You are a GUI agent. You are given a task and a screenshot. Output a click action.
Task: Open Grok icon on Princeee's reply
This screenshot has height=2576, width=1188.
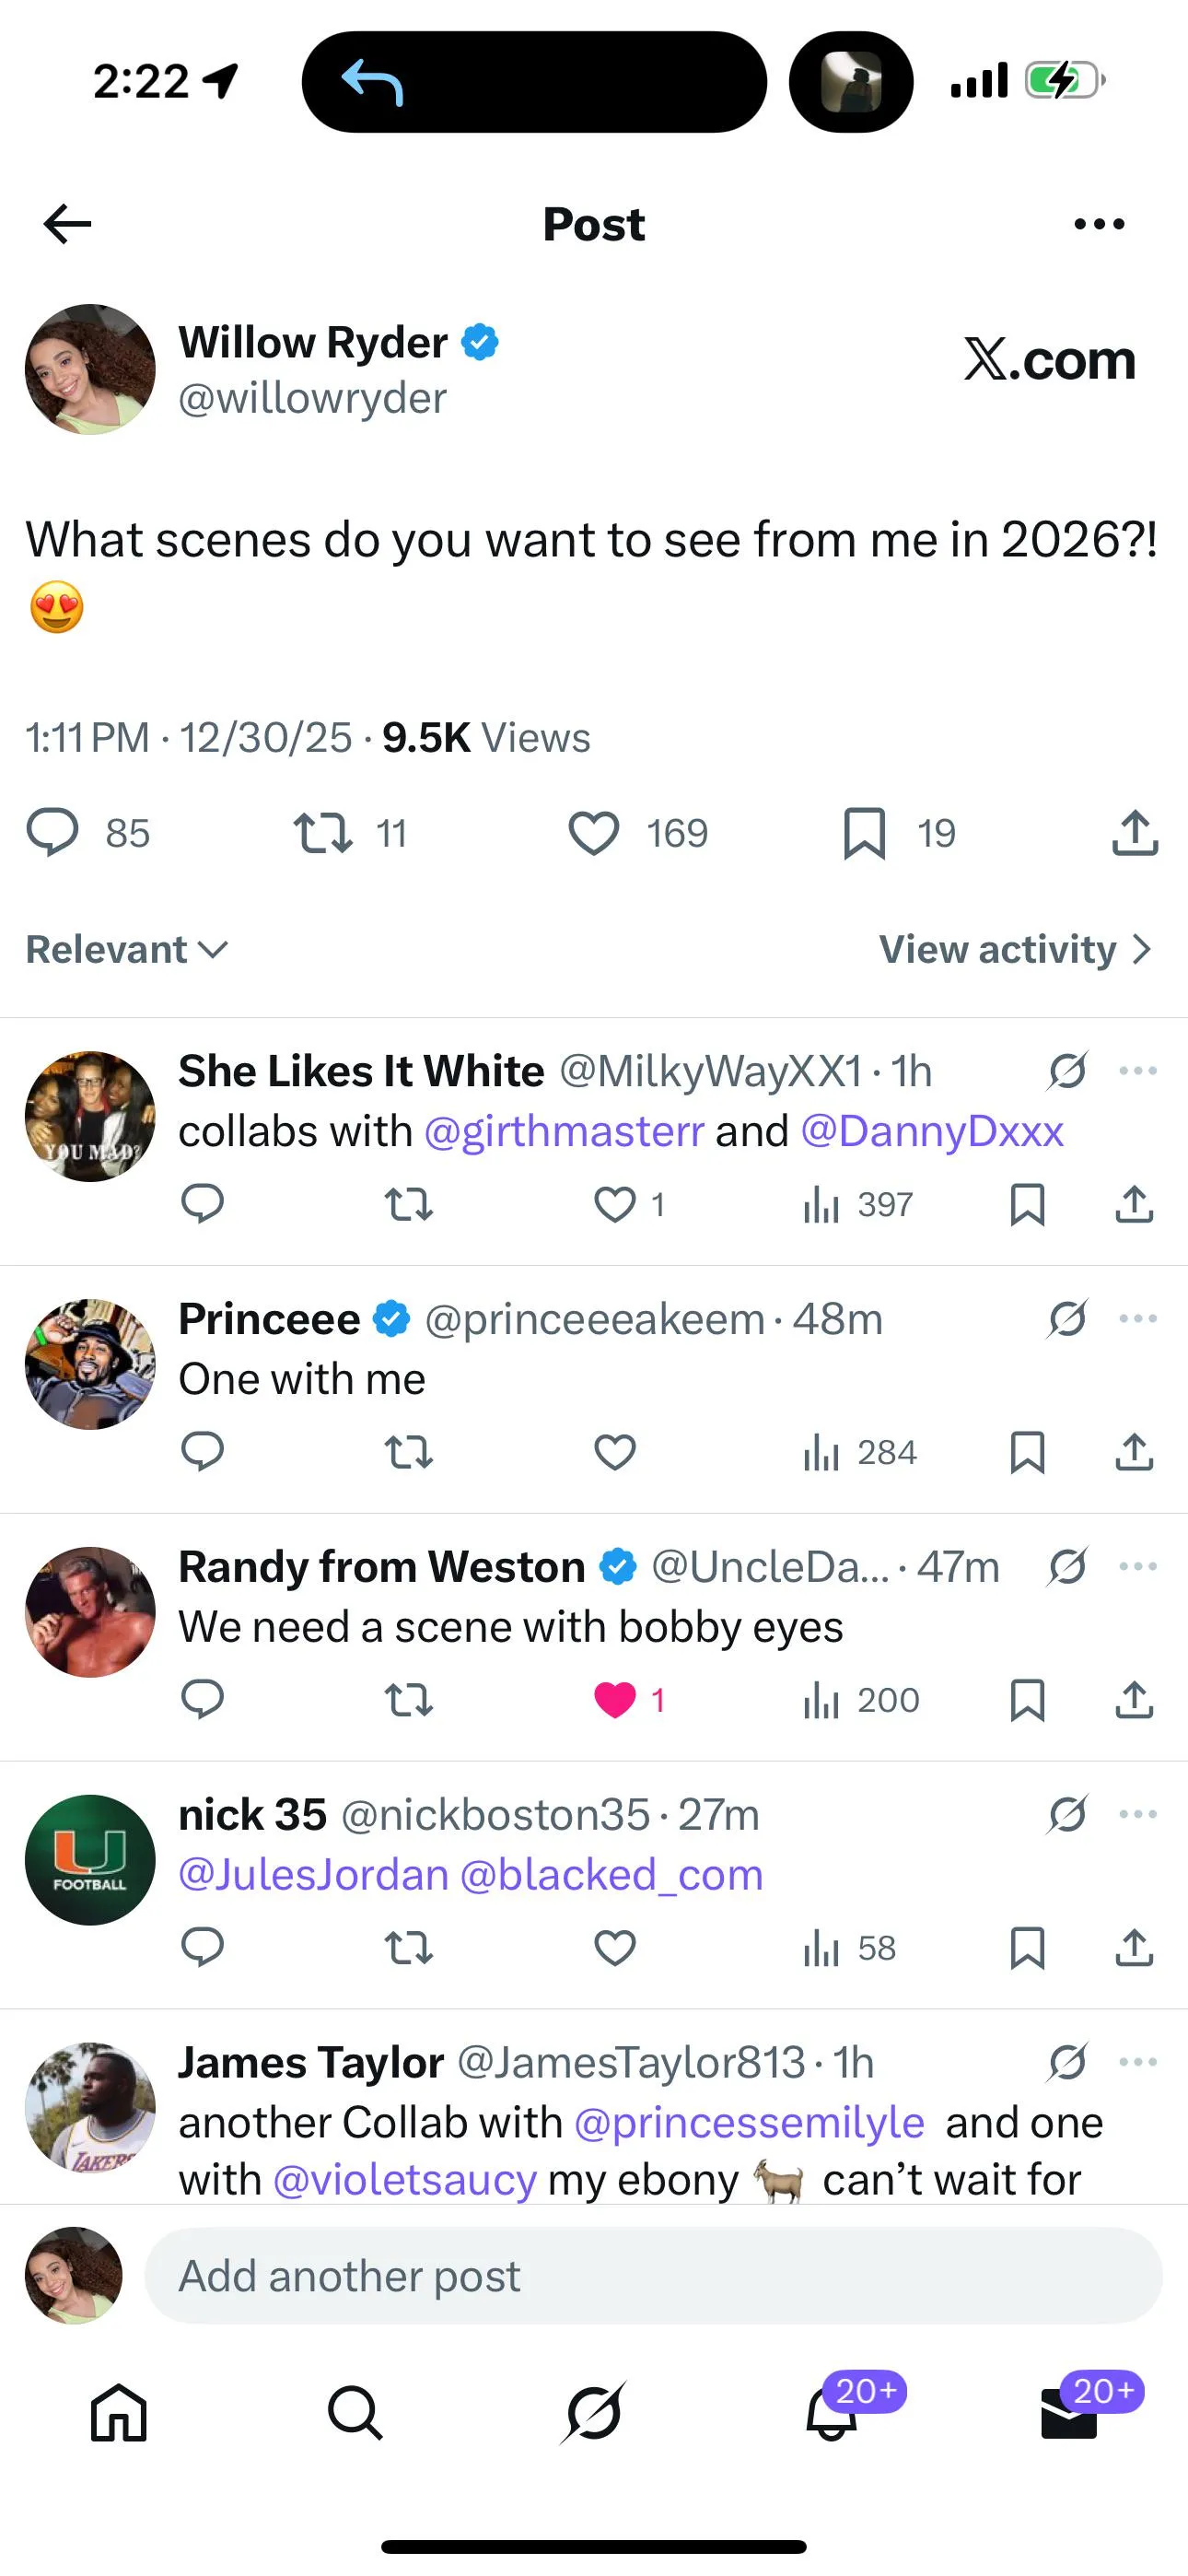tap(1067, 1319)
